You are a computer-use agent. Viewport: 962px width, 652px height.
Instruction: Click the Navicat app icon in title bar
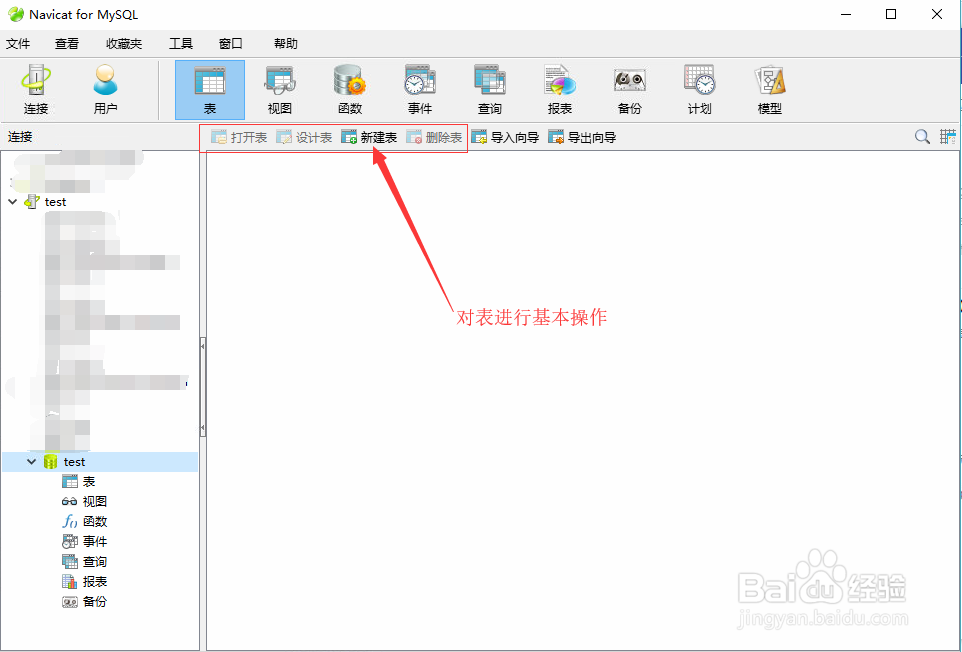click(x=15, y=14)
